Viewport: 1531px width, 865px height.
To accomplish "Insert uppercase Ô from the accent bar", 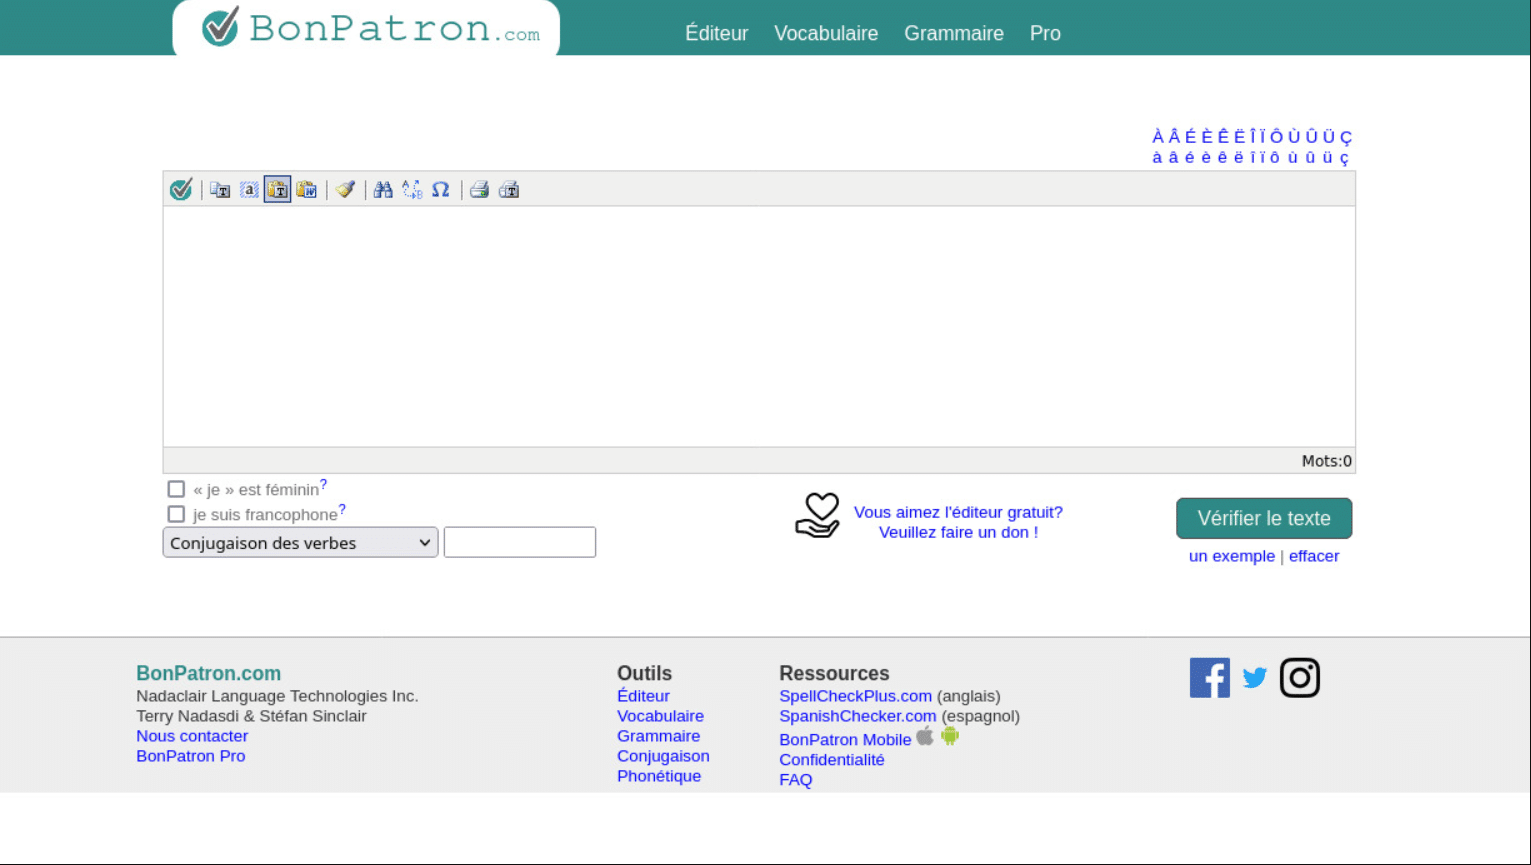I will click(x=1276, y=136).
